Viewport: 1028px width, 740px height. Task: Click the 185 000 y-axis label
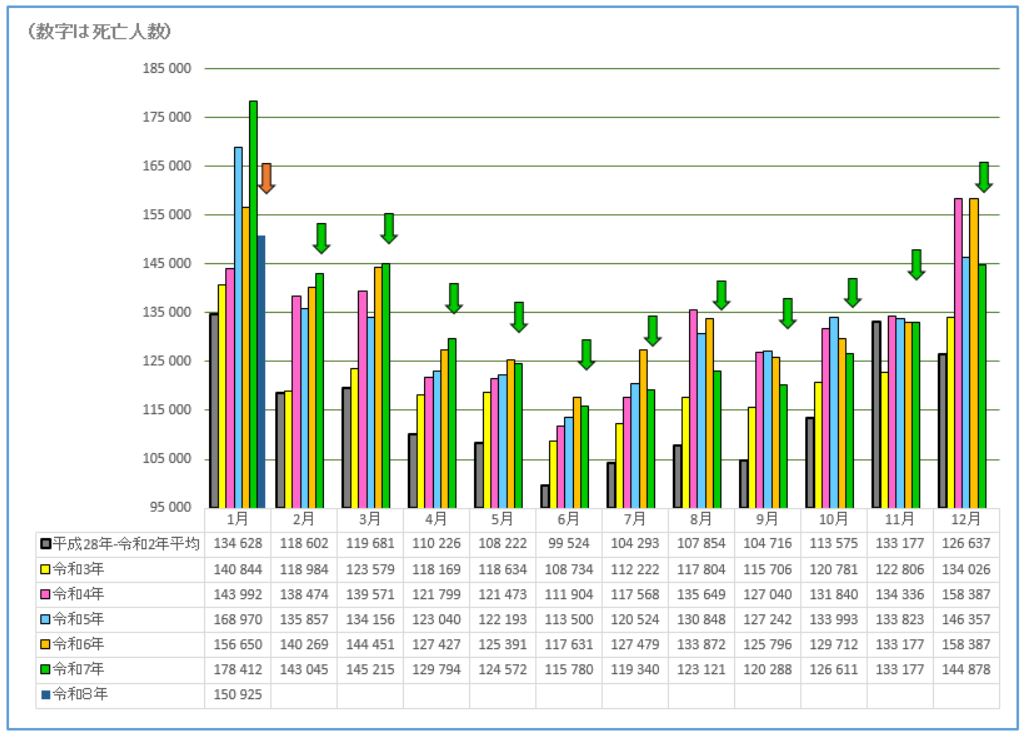167,69
